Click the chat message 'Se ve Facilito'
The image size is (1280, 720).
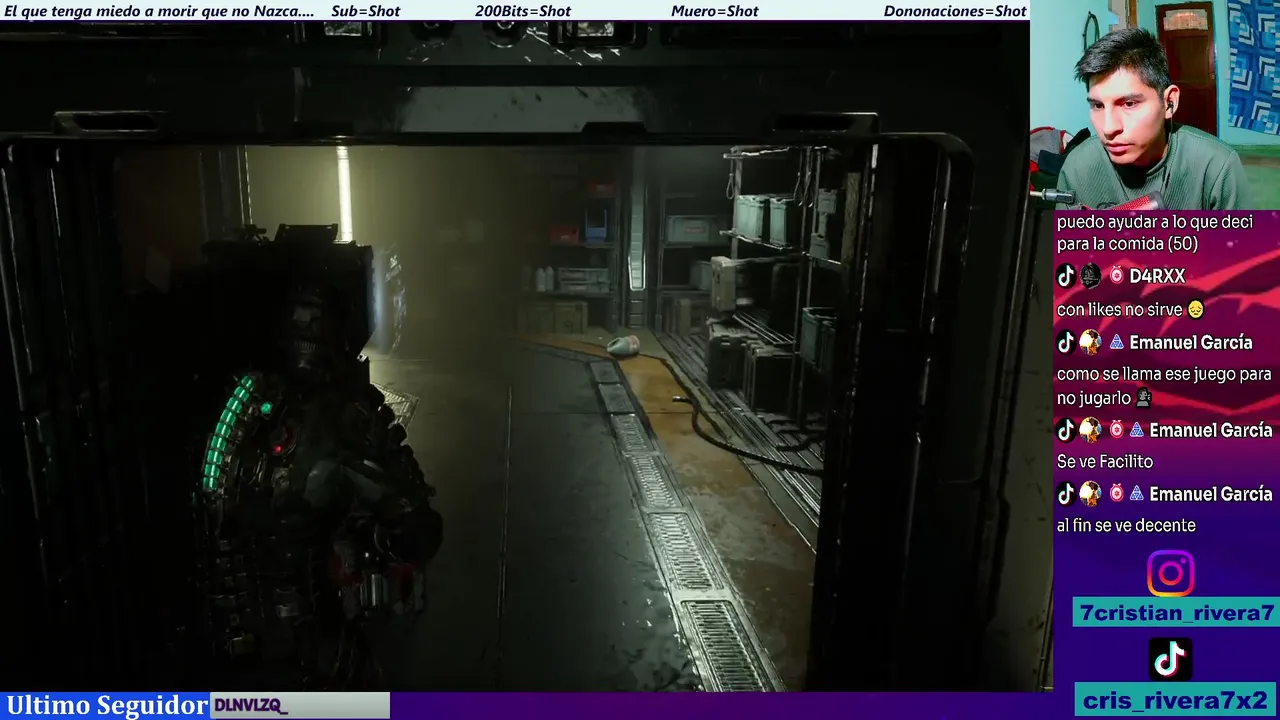pyautogui.click(x=1105, y=462)
